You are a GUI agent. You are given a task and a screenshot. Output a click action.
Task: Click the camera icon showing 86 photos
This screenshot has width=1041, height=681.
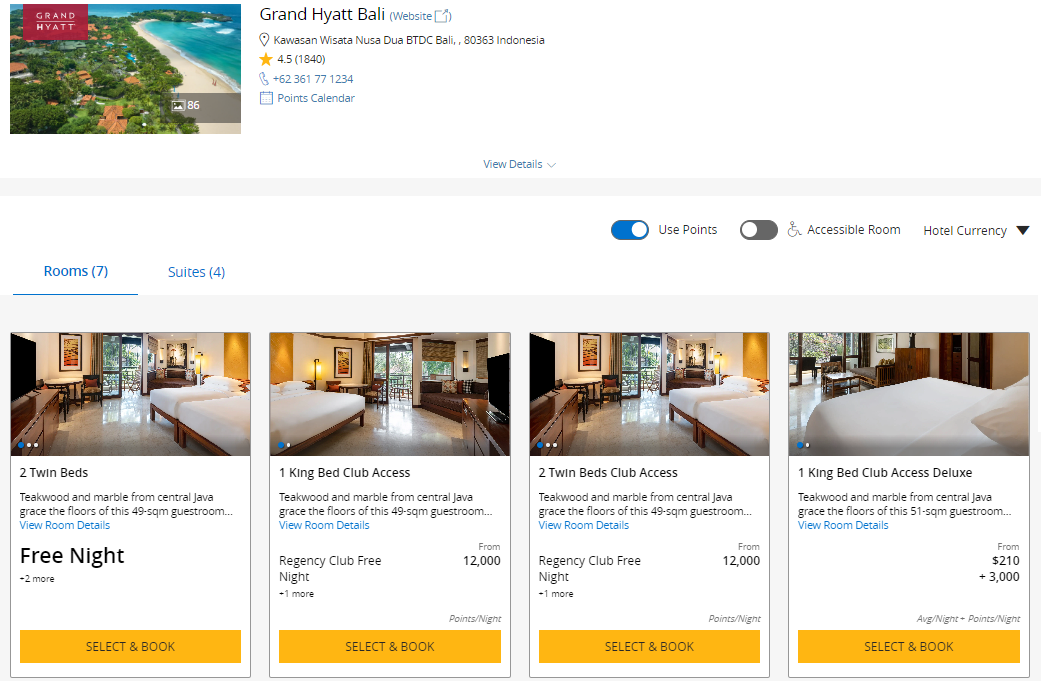point(181,105)
